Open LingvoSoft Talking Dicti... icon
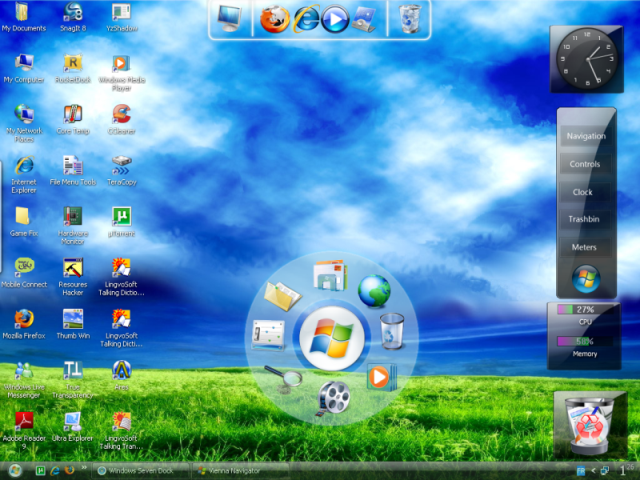The height and width of the screenshot is (480, 640). coord(122,329)
